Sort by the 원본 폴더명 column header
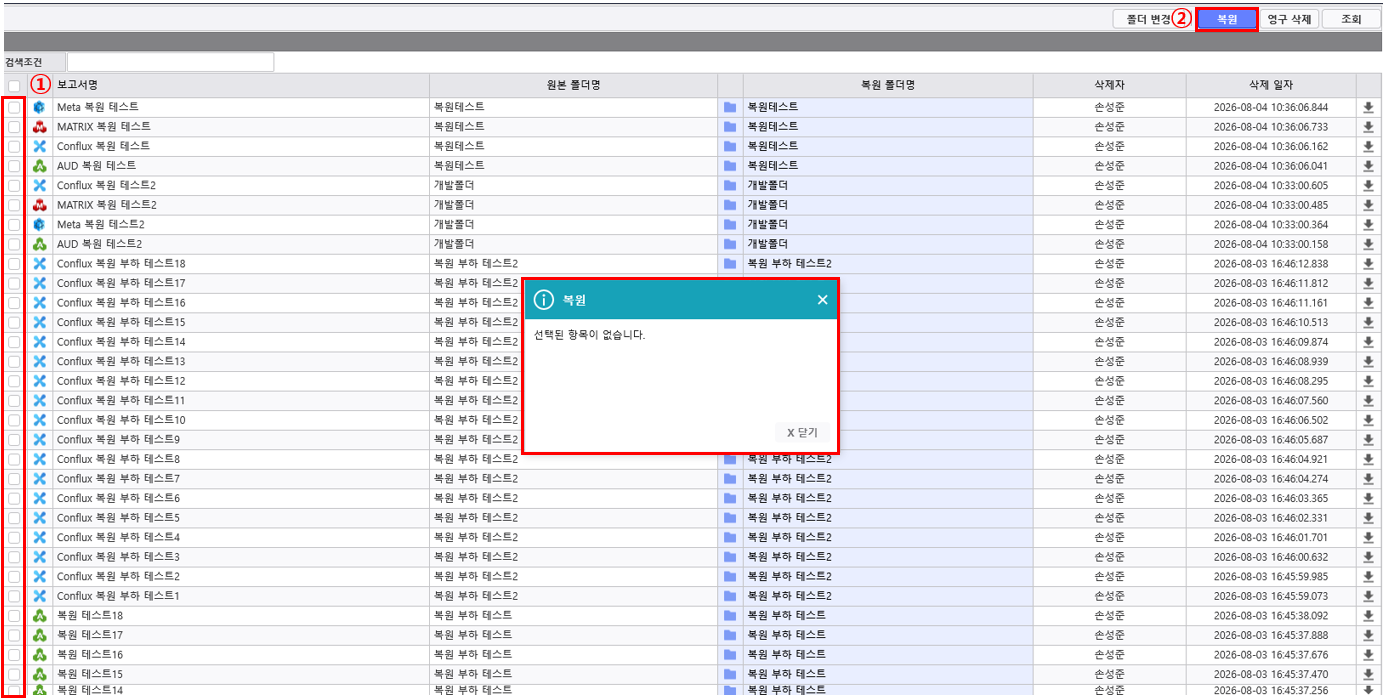The height and width of the screenshot is (698, 1383). click(573, 85)
